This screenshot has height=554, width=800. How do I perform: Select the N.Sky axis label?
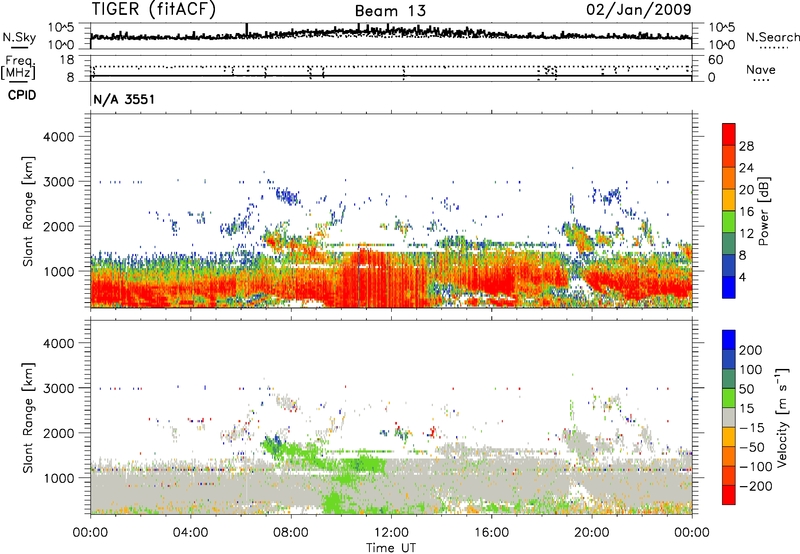click(19, 37)
